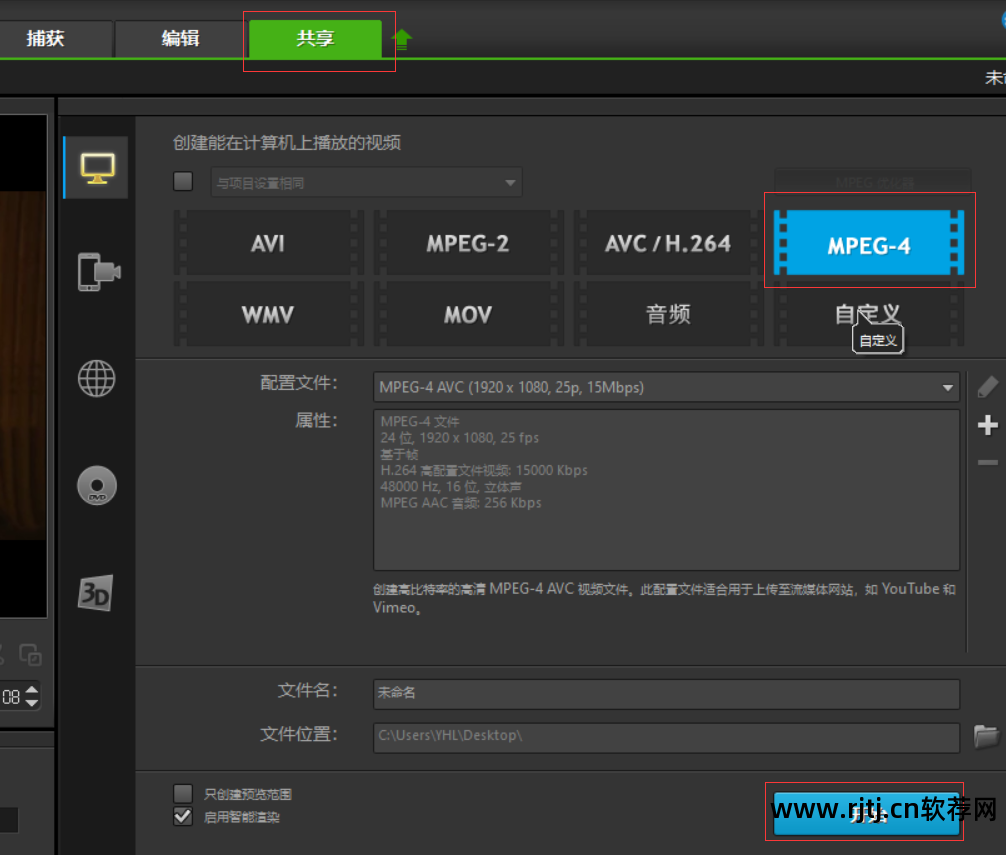Screen dimensions: 1006x855
Task: Select the web upload globe icon
Action: click(95, 379)
